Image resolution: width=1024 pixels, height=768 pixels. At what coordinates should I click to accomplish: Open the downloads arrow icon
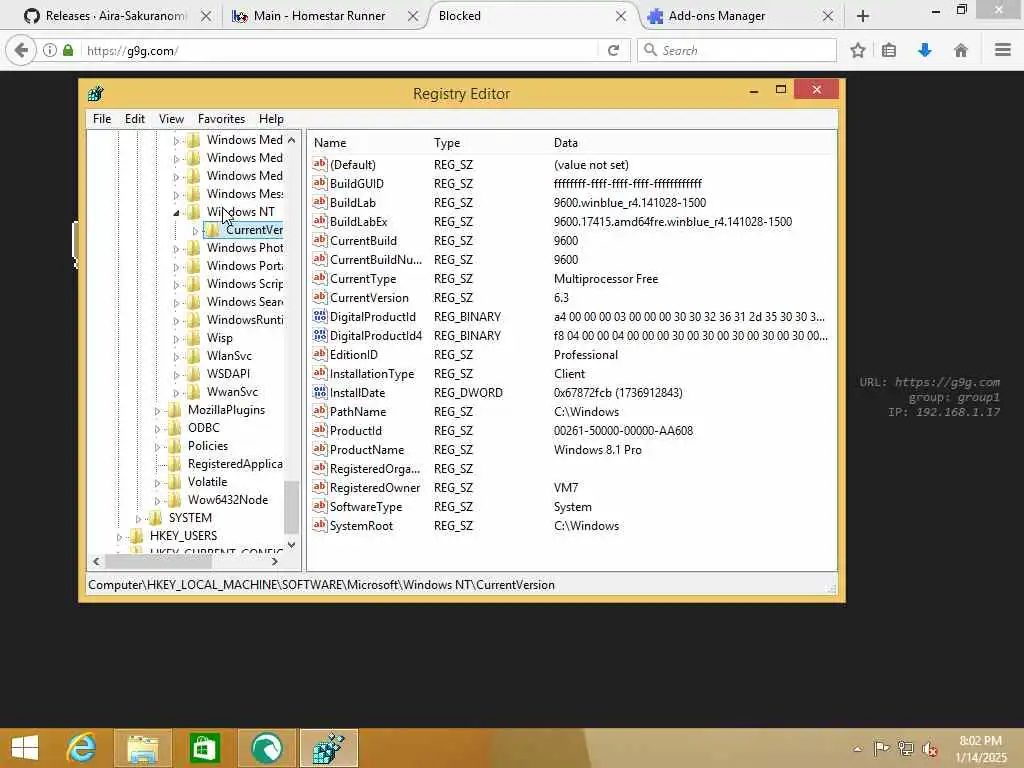point(924,50)
